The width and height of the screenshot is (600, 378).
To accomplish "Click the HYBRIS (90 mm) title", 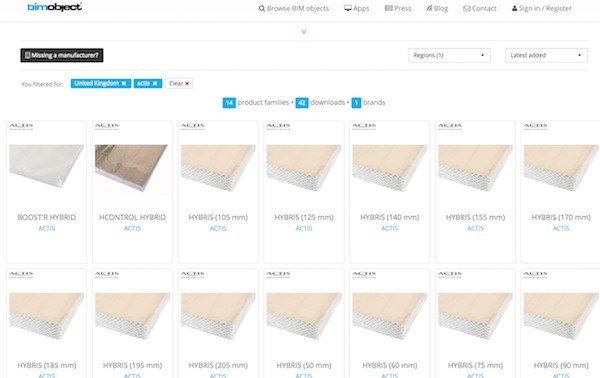I will tap(561, 365).
